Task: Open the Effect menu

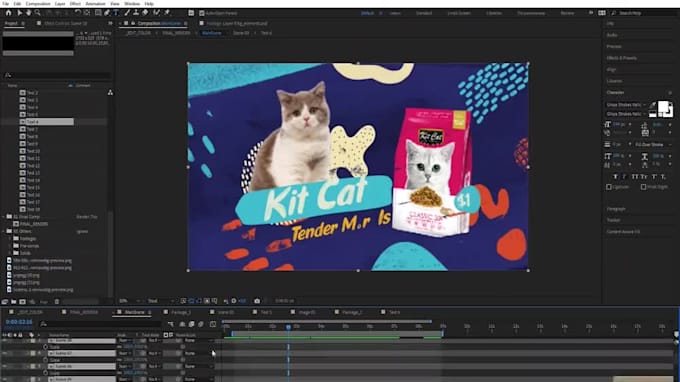Action: [x=75, y=3]
